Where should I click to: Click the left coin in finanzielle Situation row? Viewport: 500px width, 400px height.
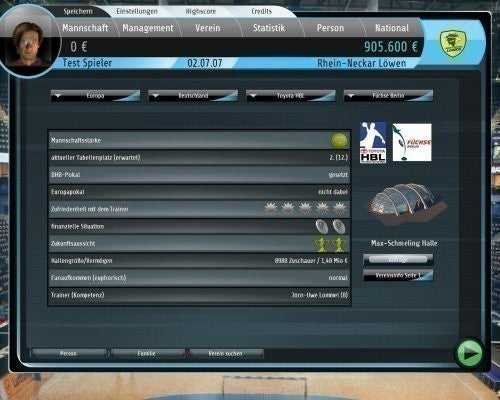click(x=322, y=226)
